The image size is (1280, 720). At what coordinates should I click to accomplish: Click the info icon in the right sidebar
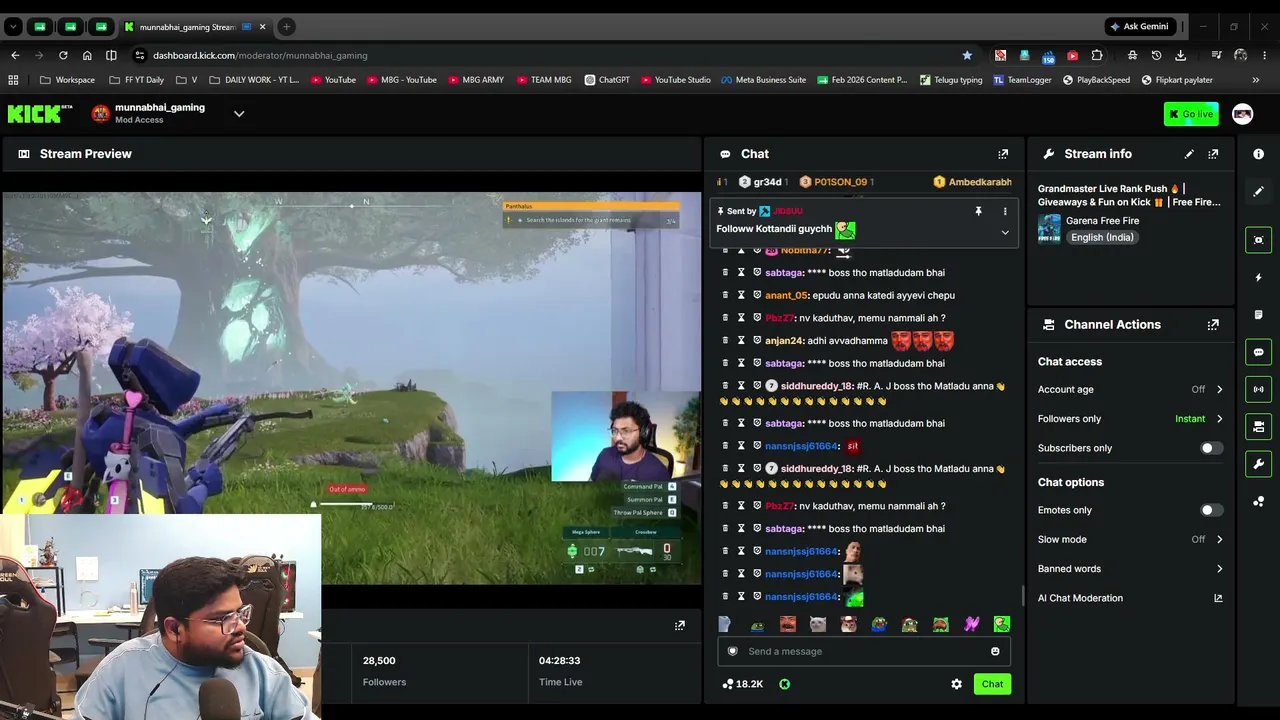(1258, 154)
